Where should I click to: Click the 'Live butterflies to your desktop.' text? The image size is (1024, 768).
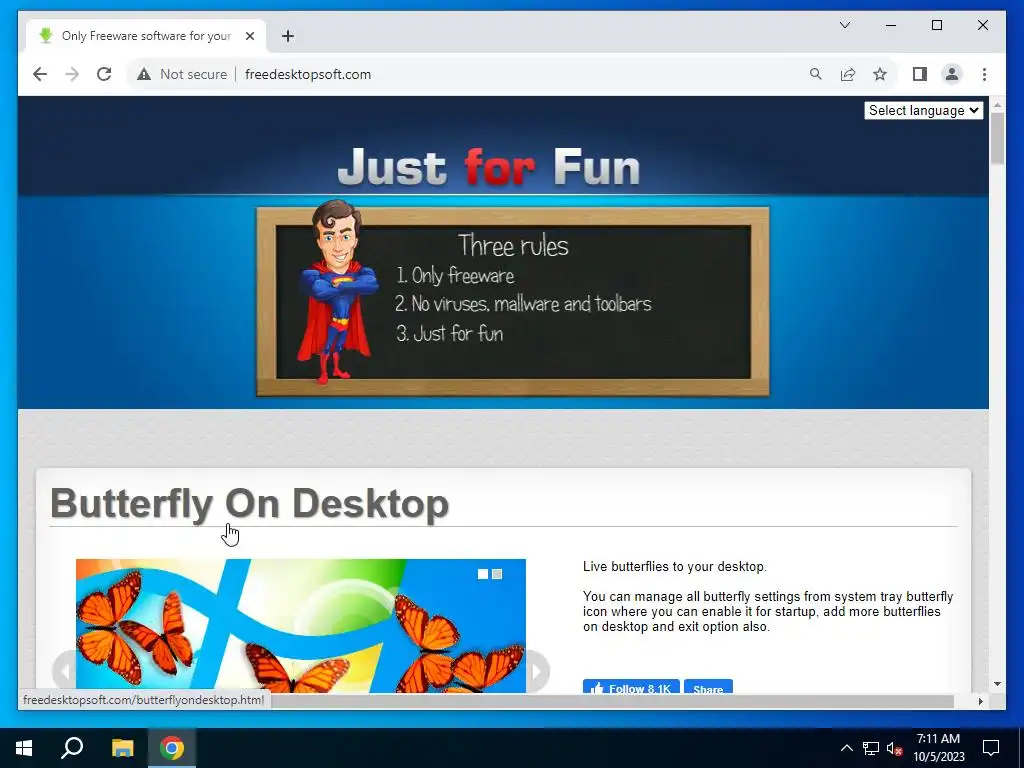[x=675, y=567]
